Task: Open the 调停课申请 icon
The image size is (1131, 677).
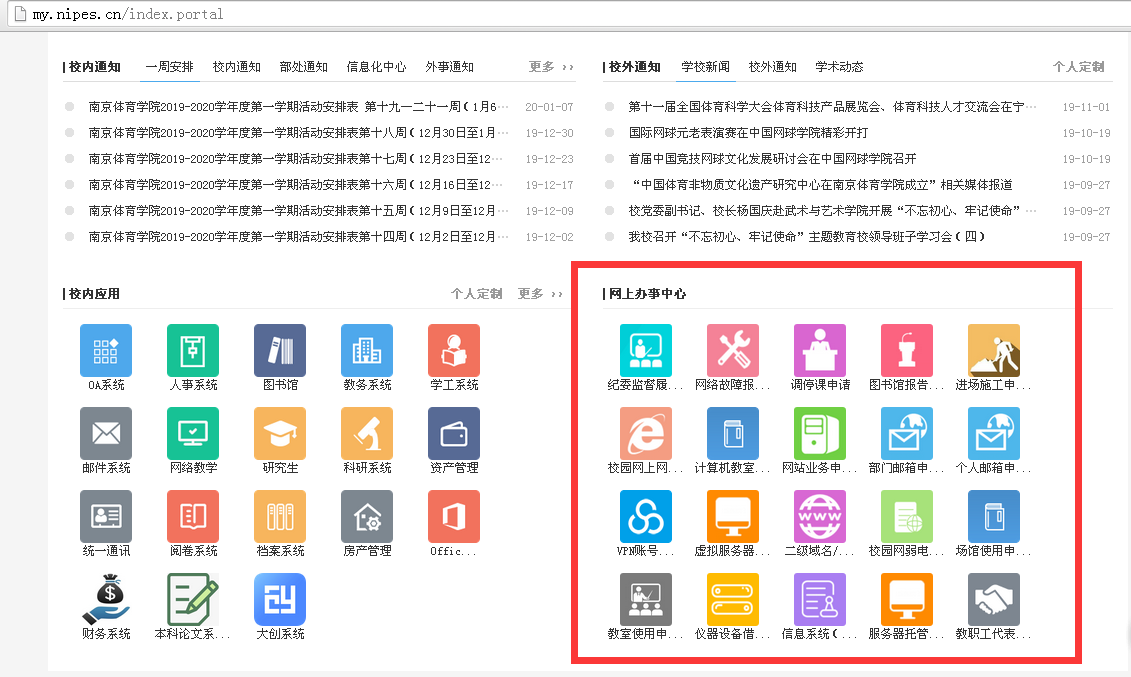Action: [820, 351]
